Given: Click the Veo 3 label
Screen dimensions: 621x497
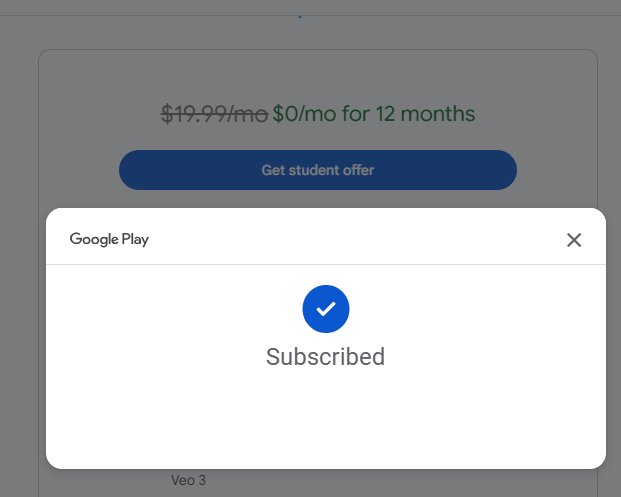Looking at the screenshot, I should tap(188, 481).
